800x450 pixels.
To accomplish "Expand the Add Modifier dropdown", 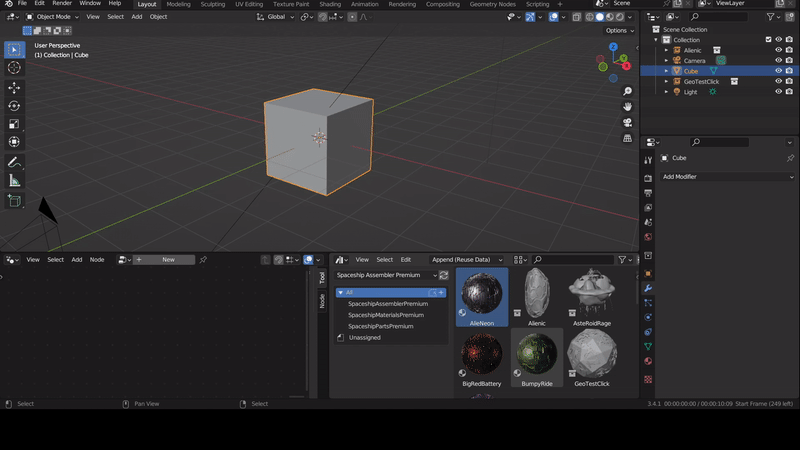I will pos(725,177).
